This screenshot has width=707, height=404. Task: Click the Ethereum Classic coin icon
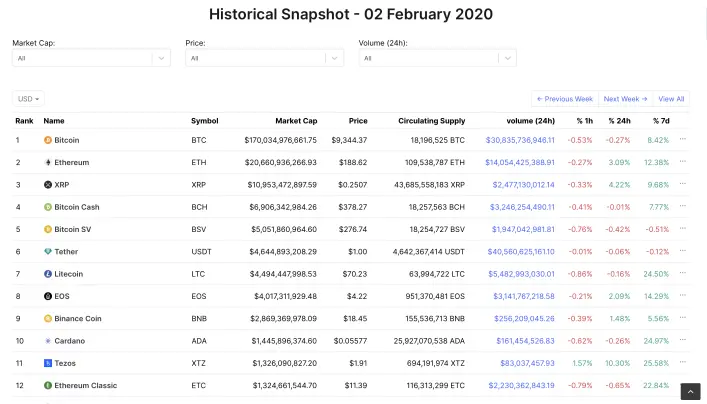click(48, 386)
